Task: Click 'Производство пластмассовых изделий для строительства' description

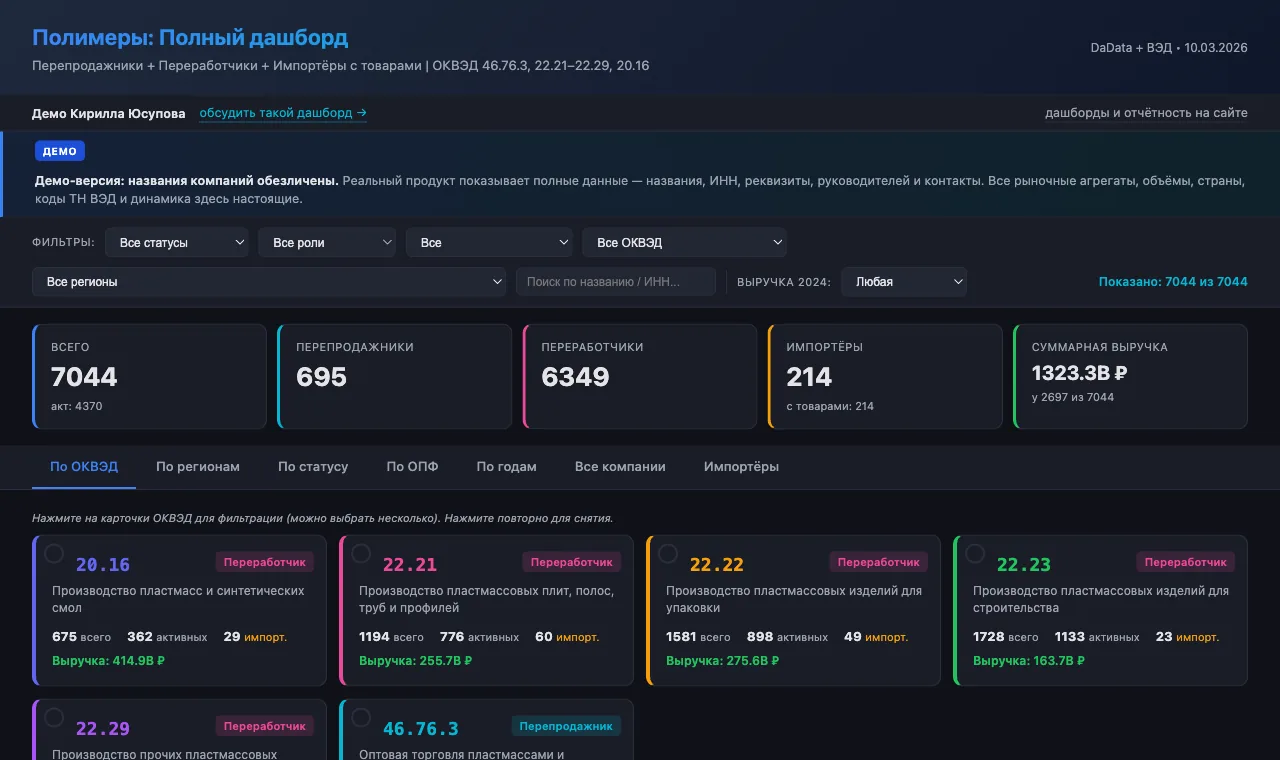Action: [x=1101, y=599]
